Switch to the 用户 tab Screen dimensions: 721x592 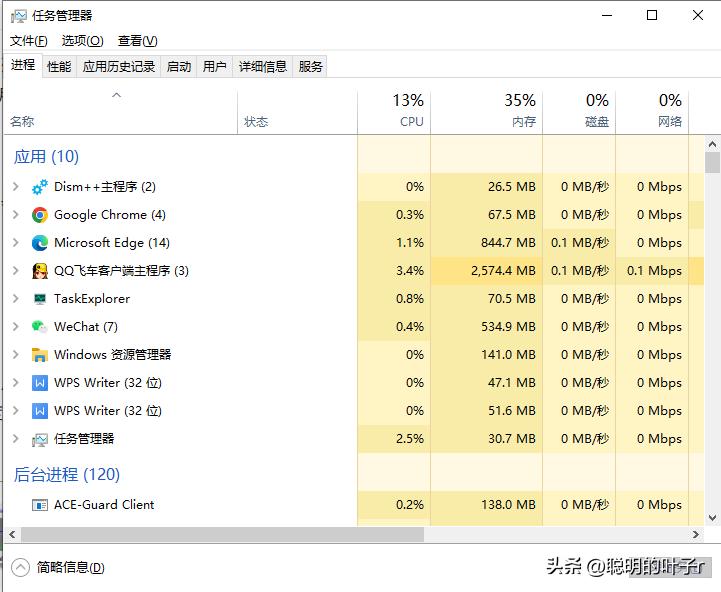coord(215,67)
